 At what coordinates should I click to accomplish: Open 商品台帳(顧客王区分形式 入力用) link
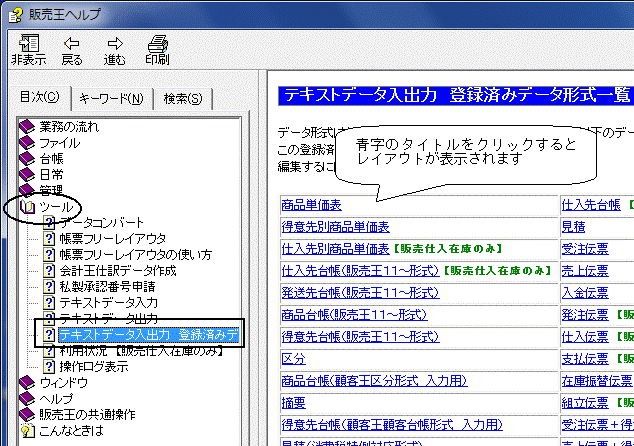coord(374,380)
